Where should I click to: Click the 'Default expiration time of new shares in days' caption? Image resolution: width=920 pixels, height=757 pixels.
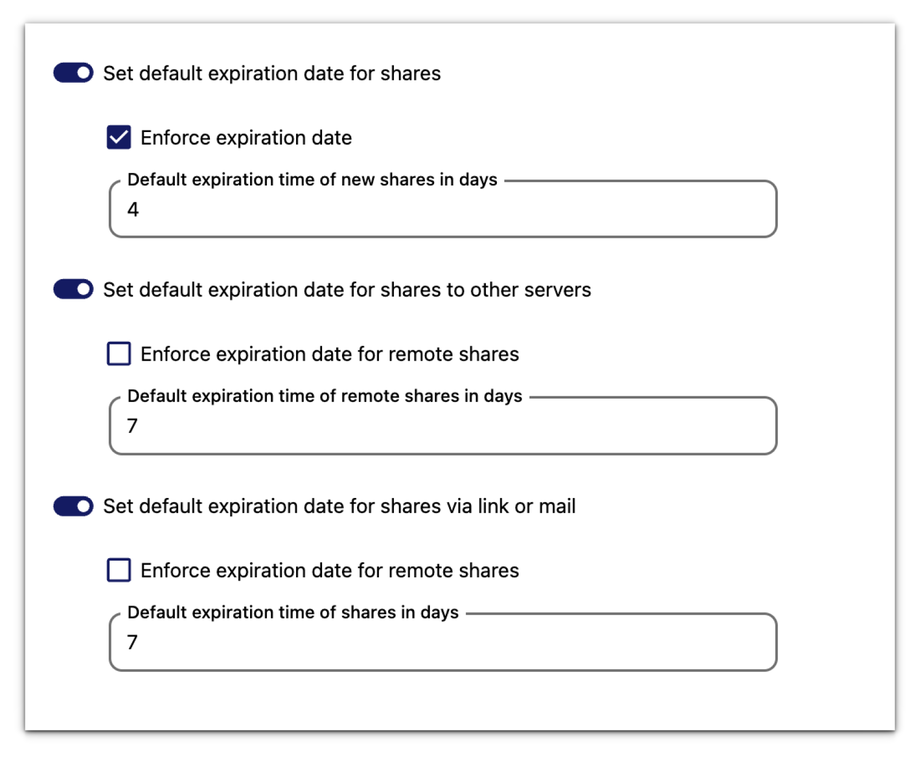312,180
